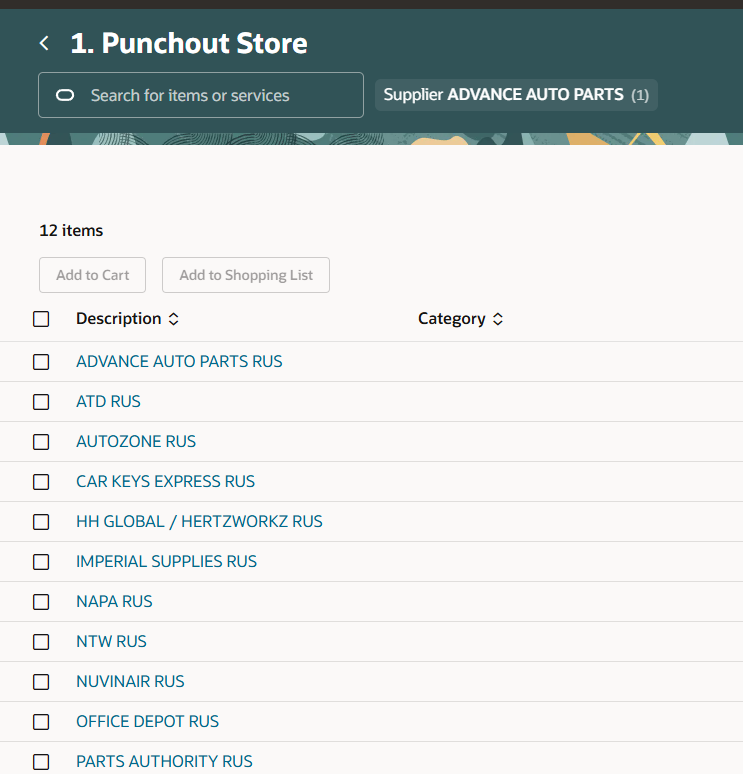This screenshot has height=774, width=743.
Task: Check the box for ADVANCE AUTO PARTS RUS
Action: click(x=41, y=362)
